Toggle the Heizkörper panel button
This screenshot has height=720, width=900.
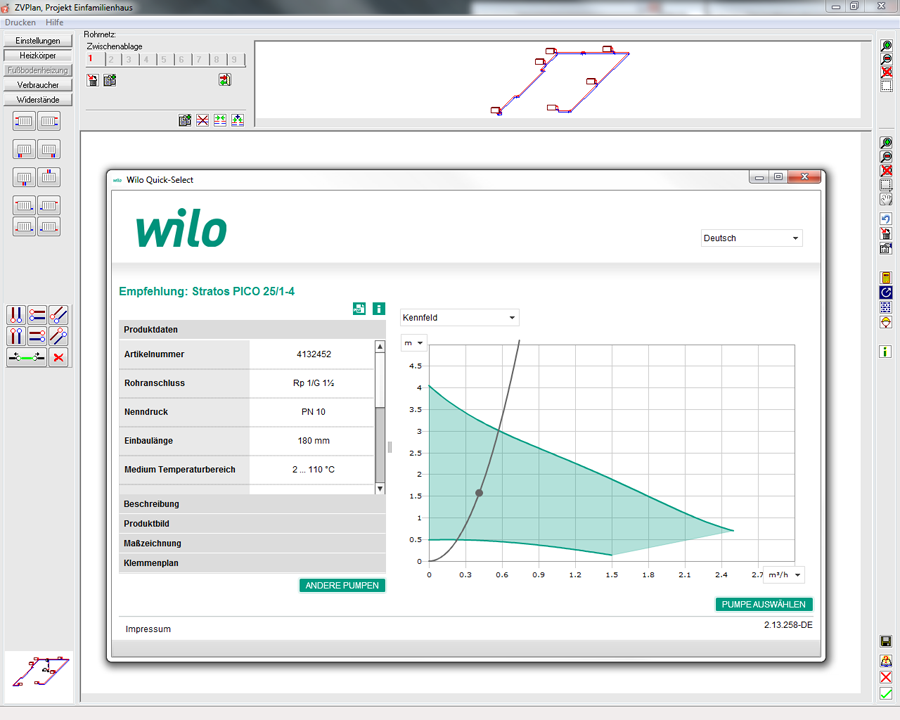point(38,56)
